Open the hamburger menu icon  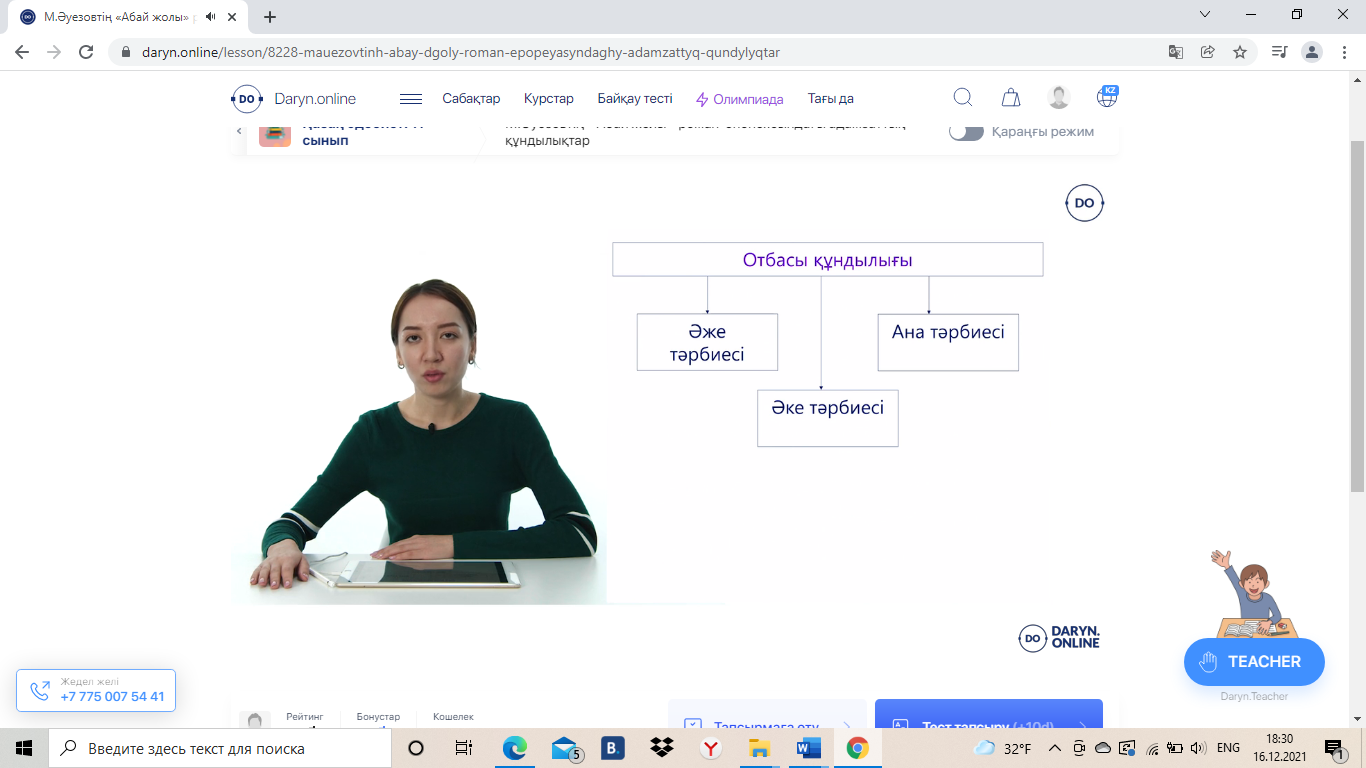coord(410,99)
